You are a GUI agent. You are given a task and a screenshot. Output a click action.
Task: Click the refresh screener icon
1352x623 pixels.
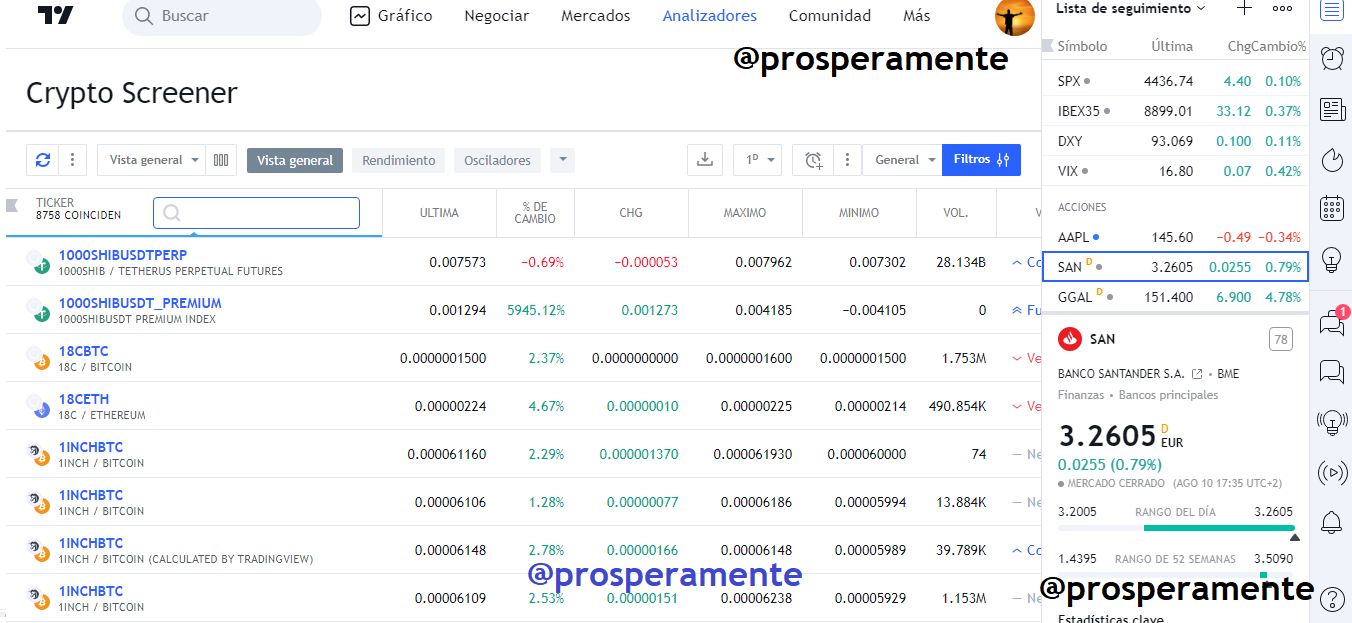42,160
